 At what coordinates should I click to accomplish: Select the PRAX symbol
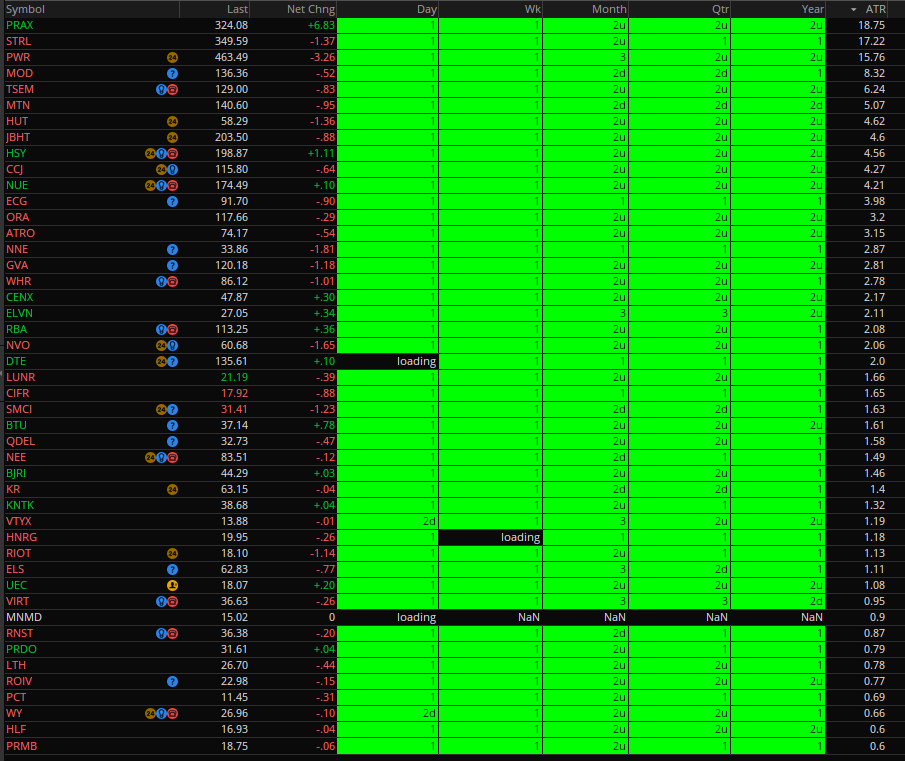(x=20, y=25)
